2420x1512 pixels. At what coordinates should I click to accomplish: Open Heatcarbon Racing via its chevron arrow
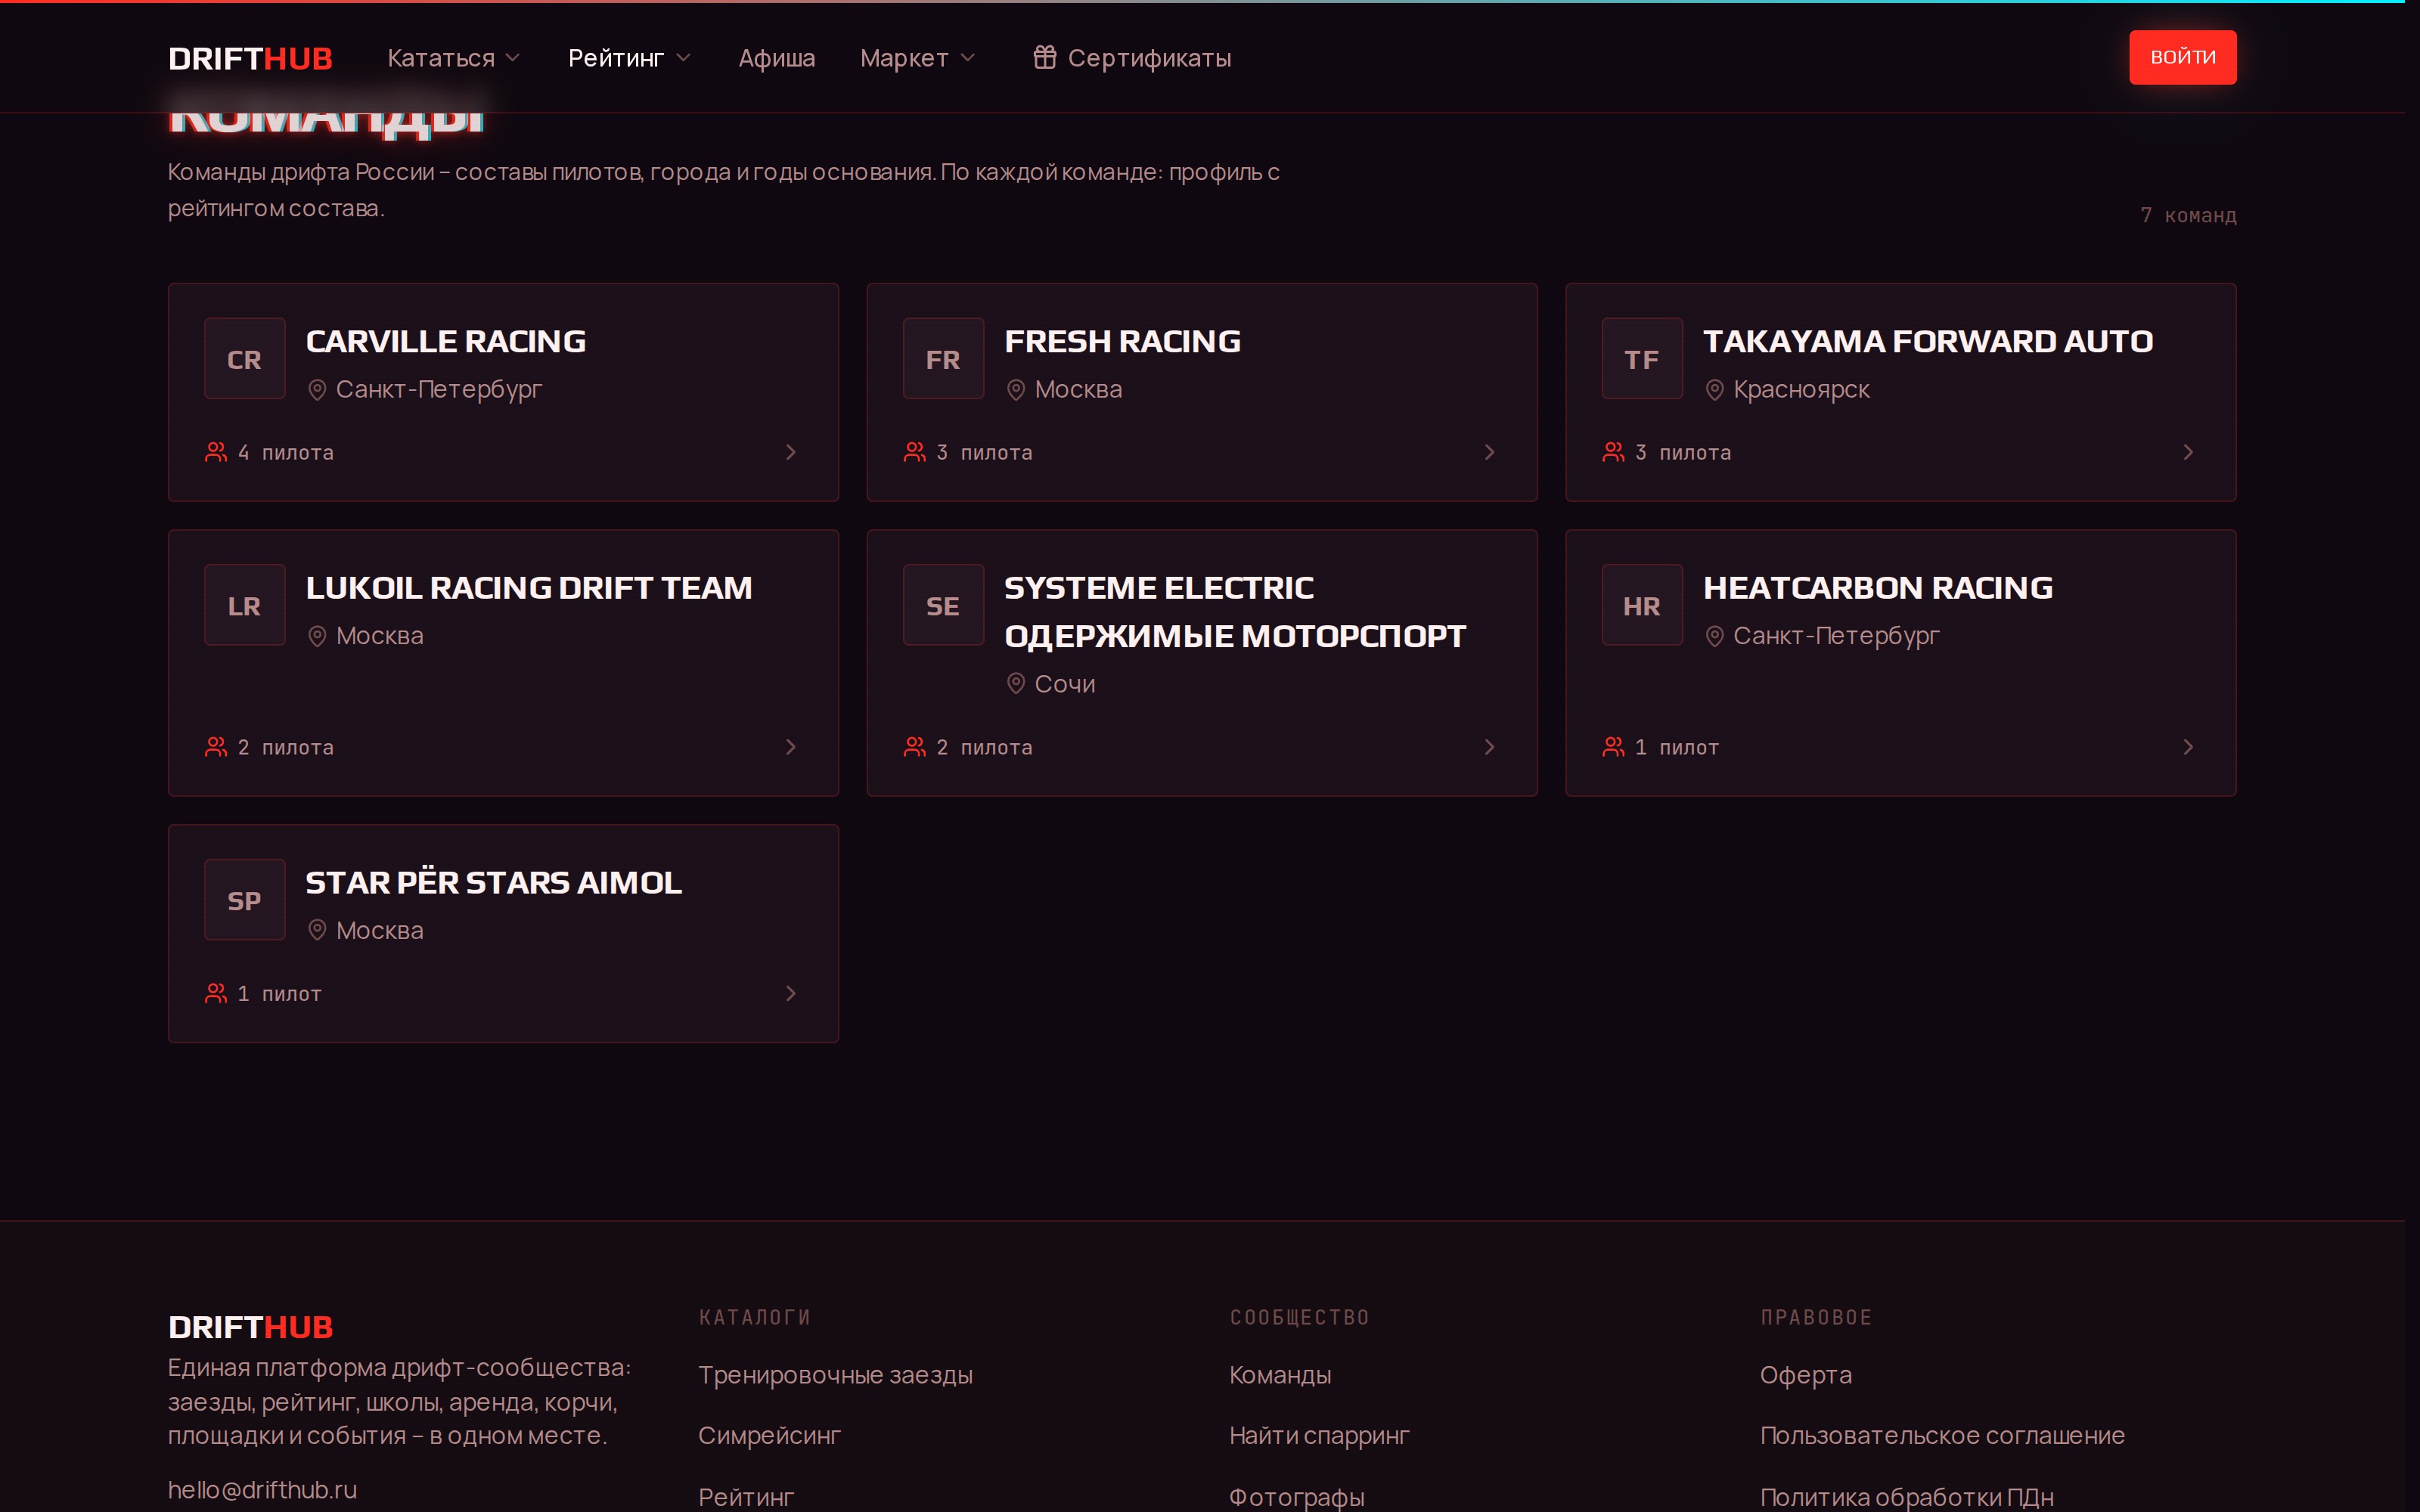(2188, 747)
